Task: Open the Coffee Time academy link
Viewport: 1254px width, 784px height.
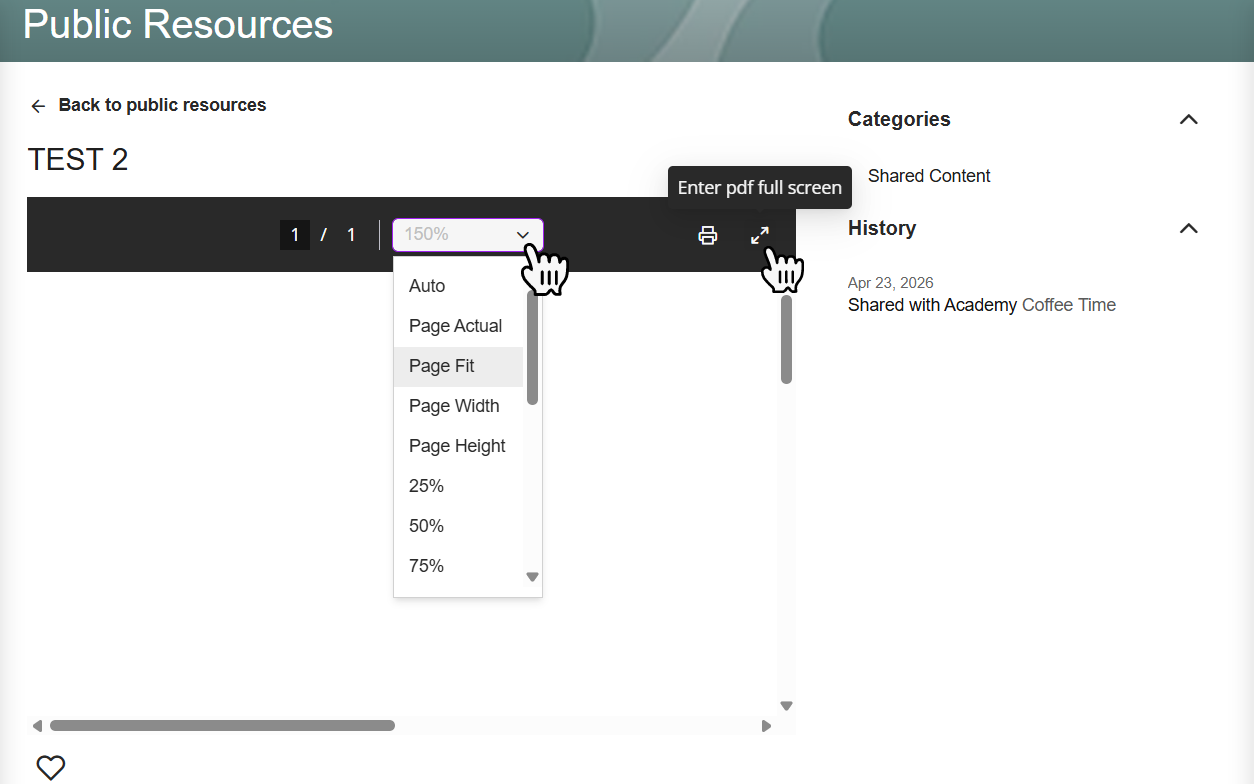Action: [1069, 305]
